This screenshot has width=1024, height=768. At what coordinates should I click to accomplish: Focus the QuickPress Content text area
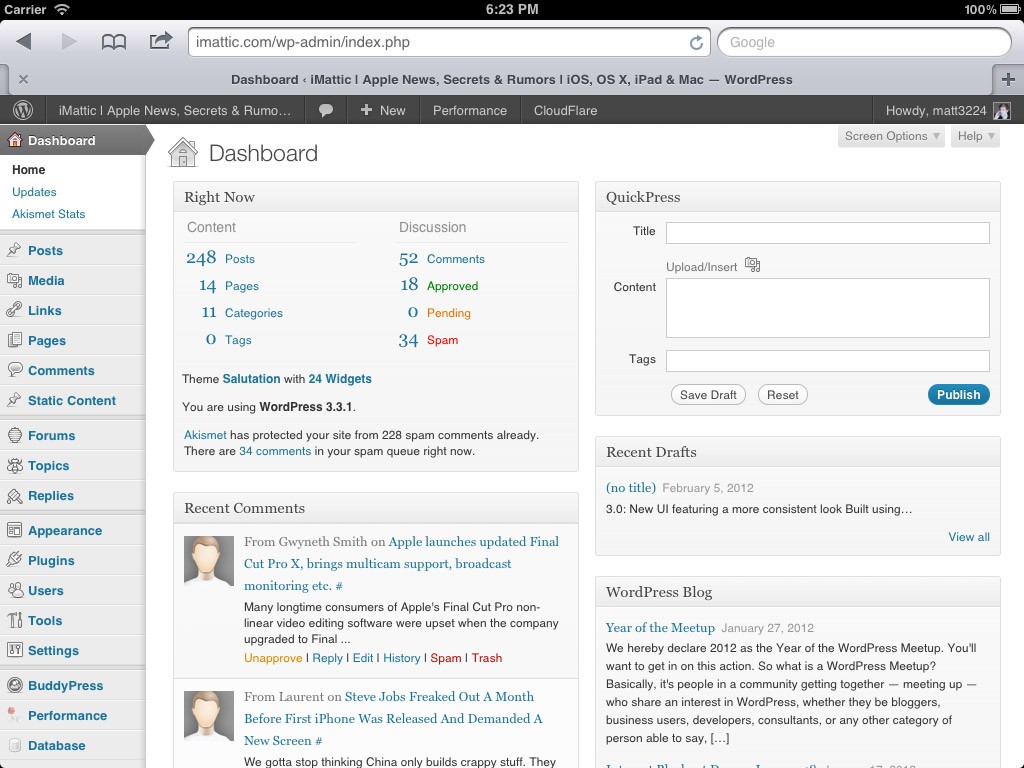tap(827, 308)
